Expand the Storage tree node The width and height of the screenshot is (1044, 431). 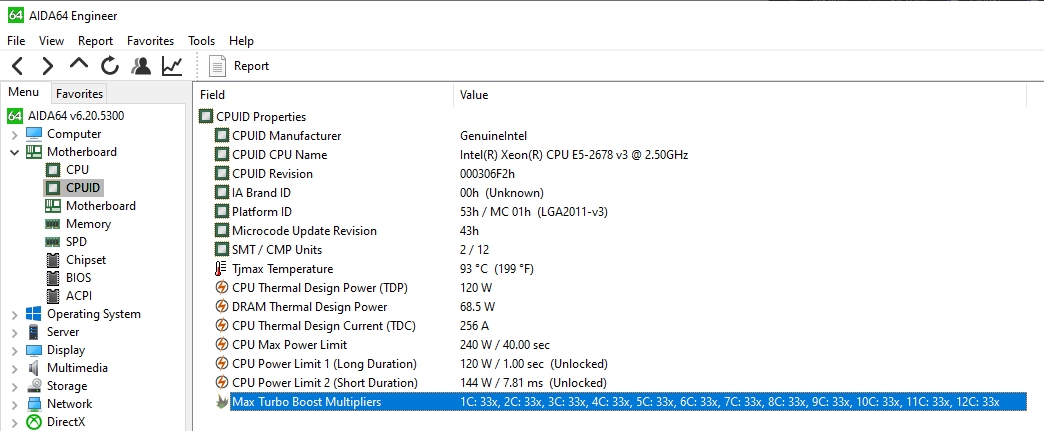pos(14,386)
